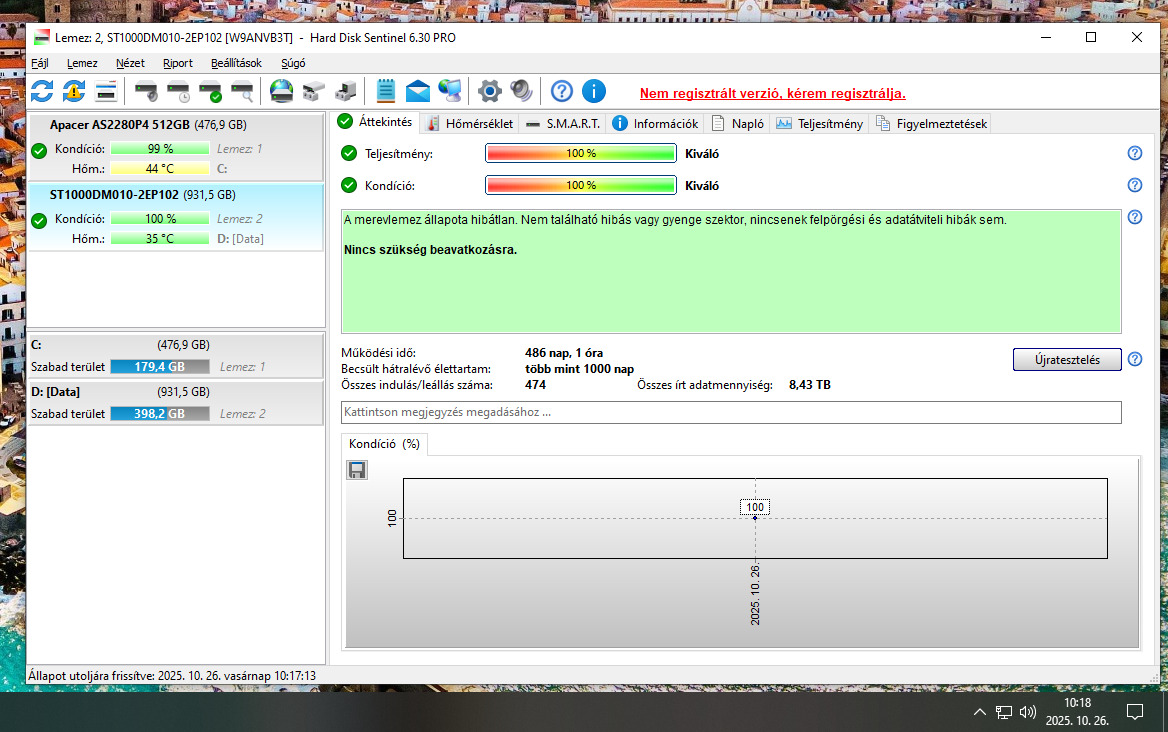This screenshot has height=732, width=1168.
Task: Click help icon beside the Teljesítmény bar
Action: tap(1134, 153)
